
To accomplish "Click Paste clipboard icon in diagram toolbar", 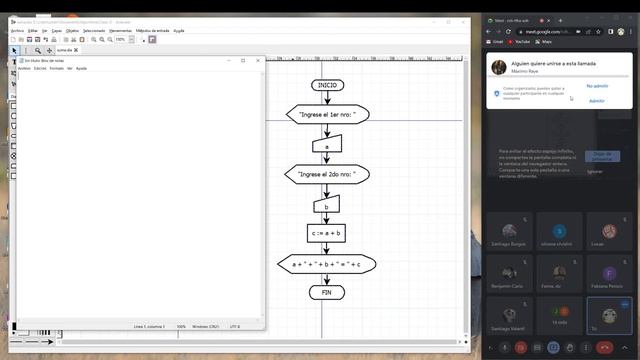I will click(82, 40).
